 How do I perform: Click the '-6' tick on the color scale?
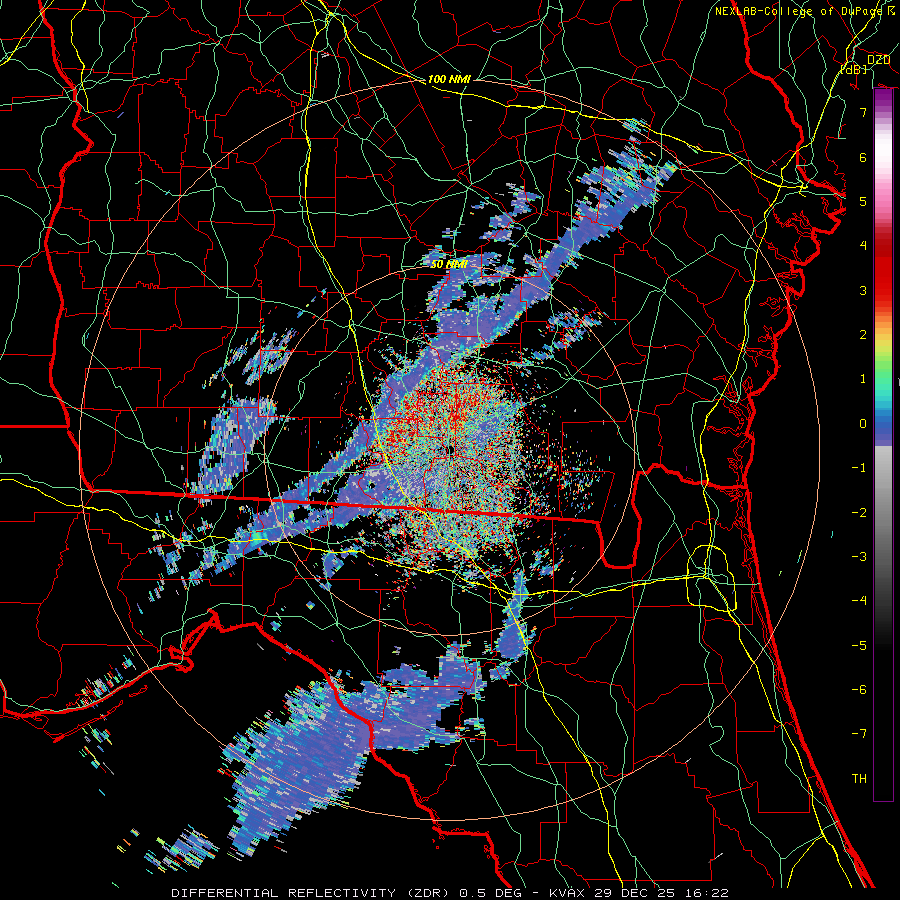pyautogui.click(x=859, y=690)
